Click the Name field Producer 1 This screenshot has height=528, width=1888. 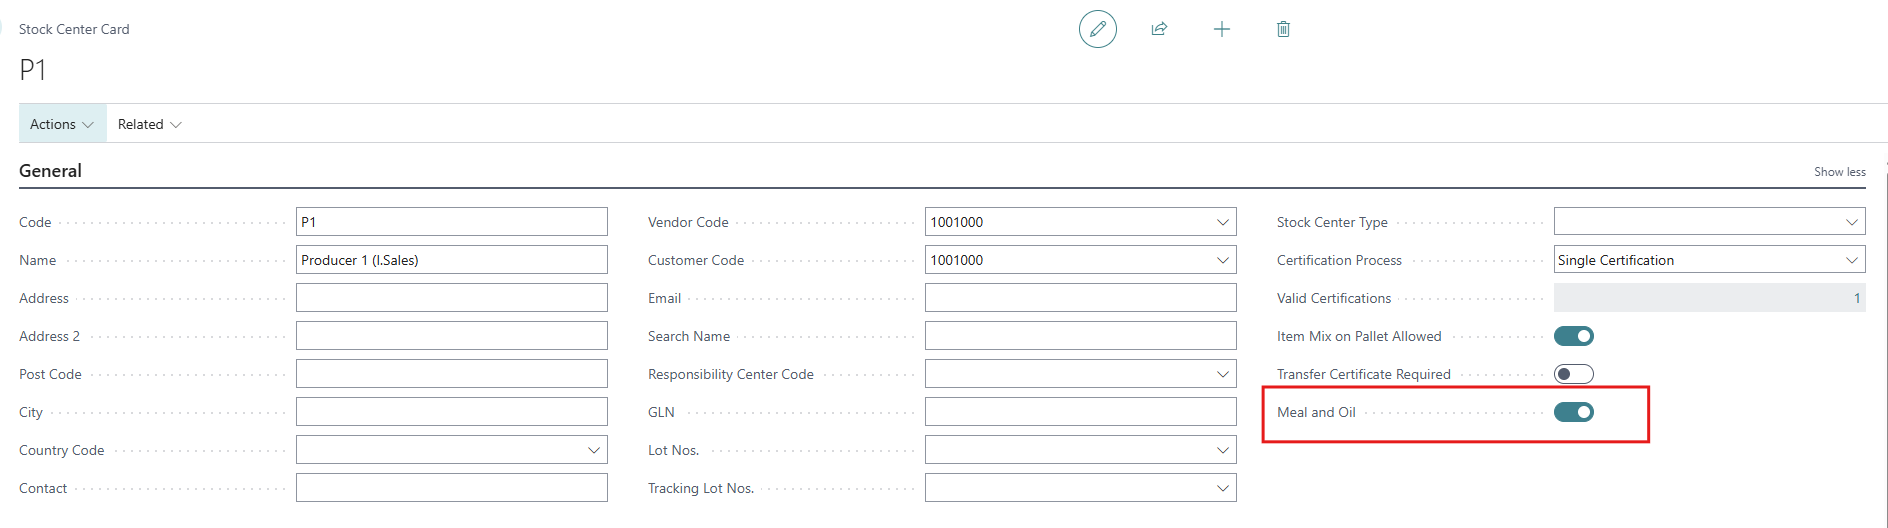(x=452, y=260)
